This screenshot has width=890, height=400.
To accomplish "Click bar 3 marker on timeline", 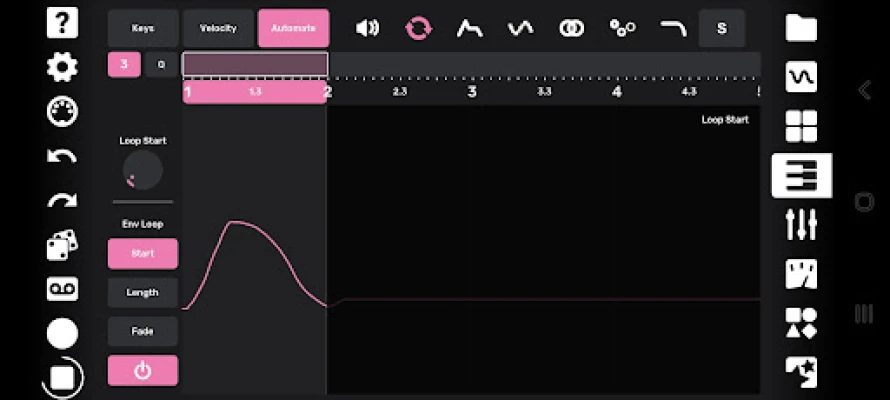I will pyautogui.click(x=472, y=92).
